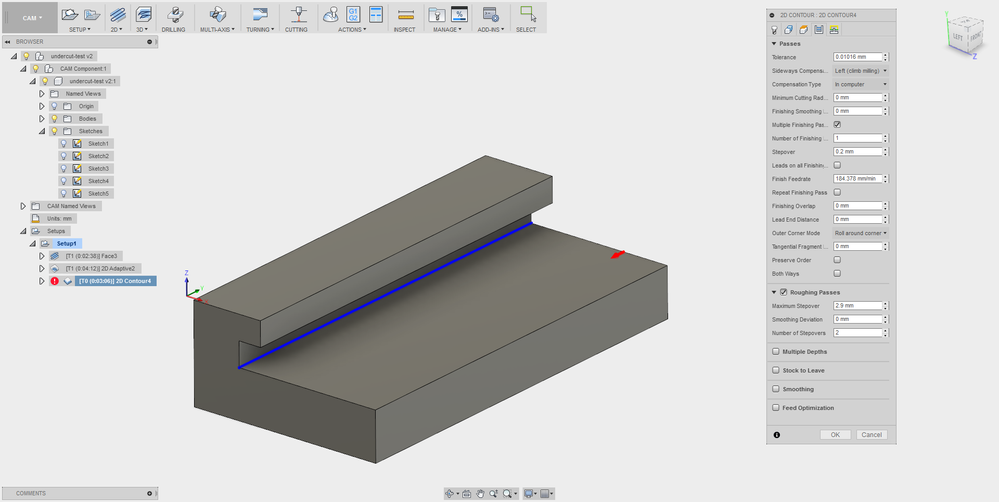Collapse the Passes section
This screenshot has width=999, height=502.
coord(774,44)
